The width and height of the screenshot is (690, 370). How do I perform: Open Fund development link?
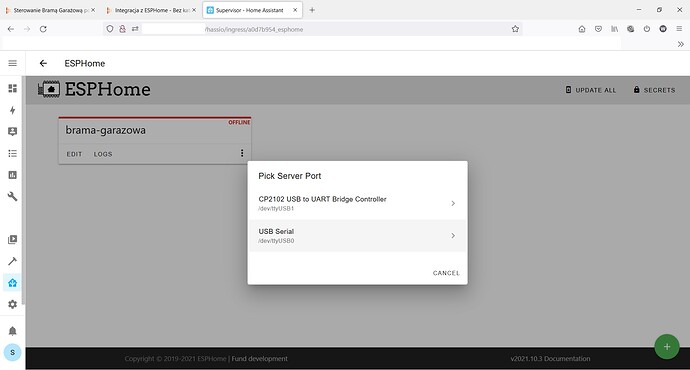[260, 359]
